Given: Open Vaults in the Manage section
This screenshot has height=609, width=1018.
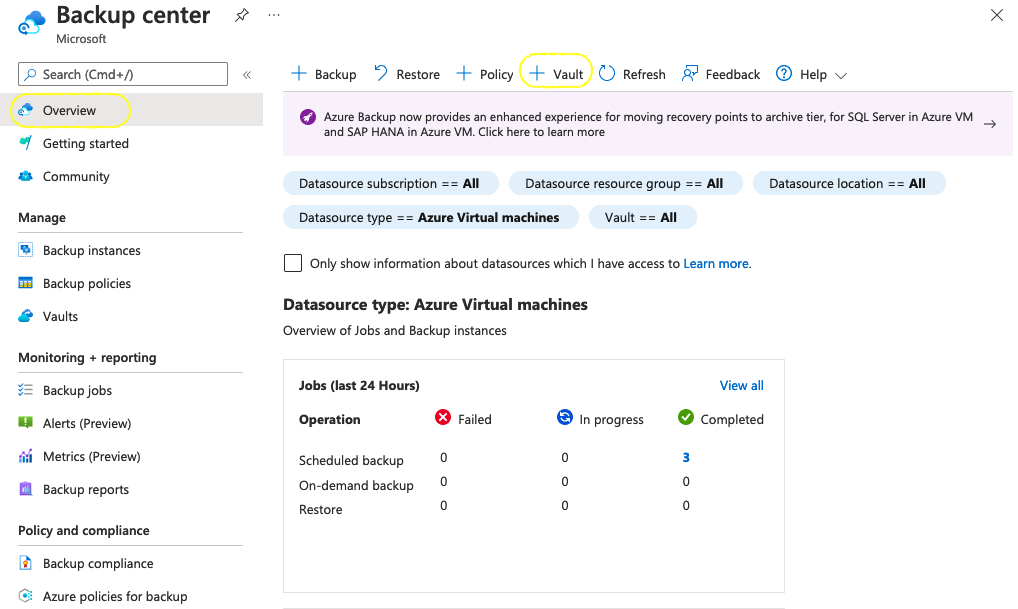Looking at the screenshot, I should click(x=60, y=317).
